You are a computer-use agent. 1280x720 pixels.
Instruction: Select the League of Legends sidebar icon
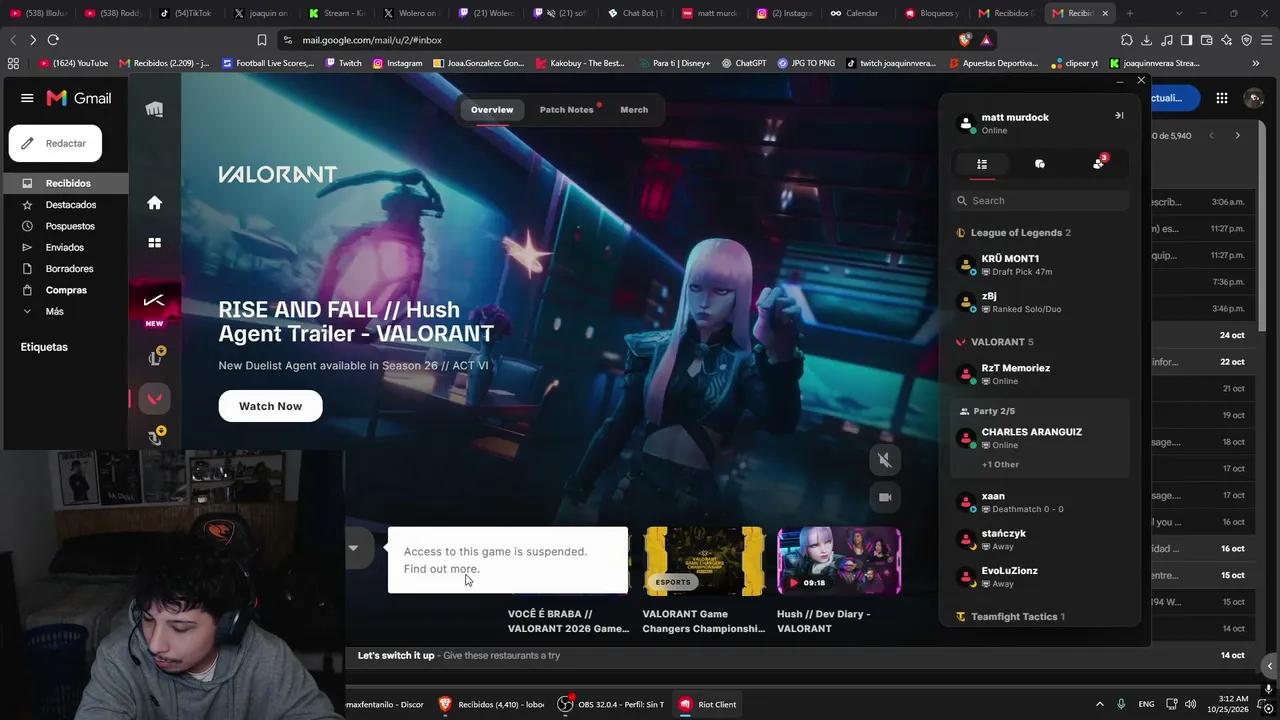pyautogui.click(x=155, y=357)
